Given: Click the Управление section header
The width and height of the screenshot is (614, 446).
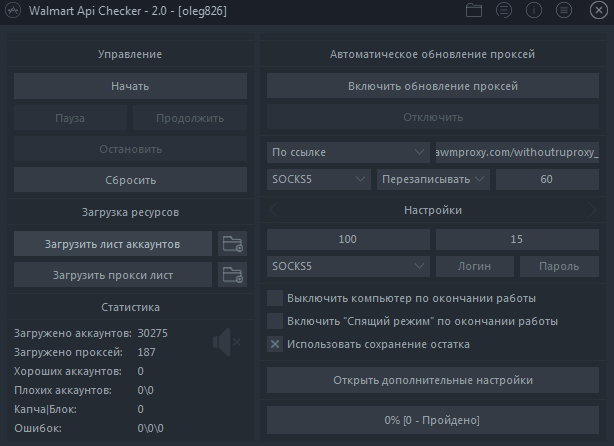Looking at the screenshot, I should [130, 54].
